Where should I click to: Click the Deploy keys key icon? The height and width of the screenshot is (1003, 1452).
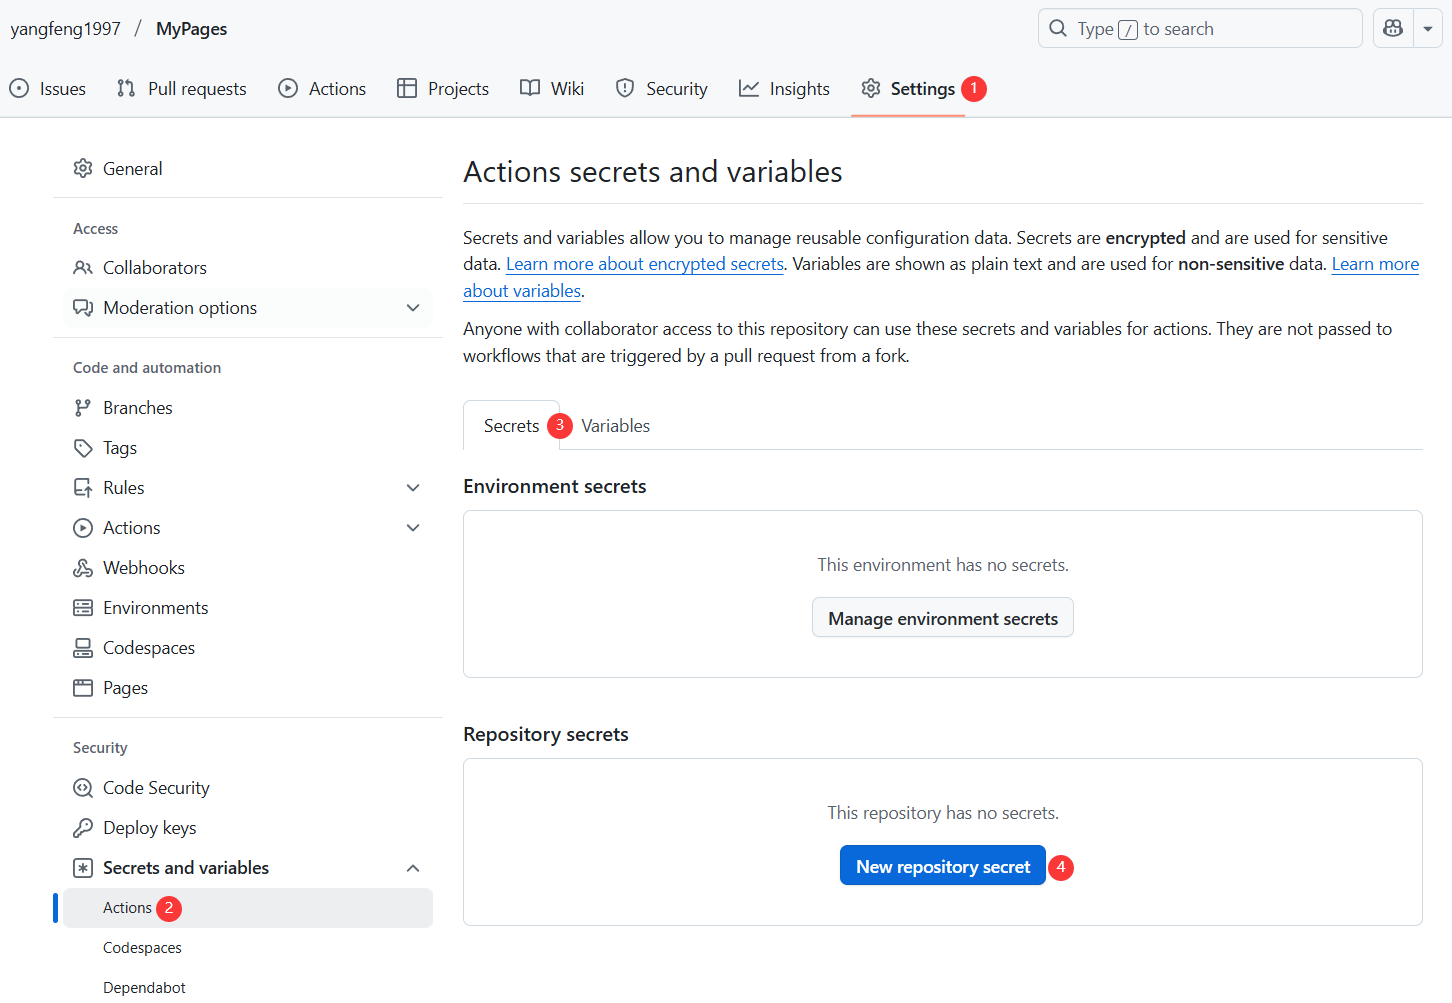click(83, 828)
